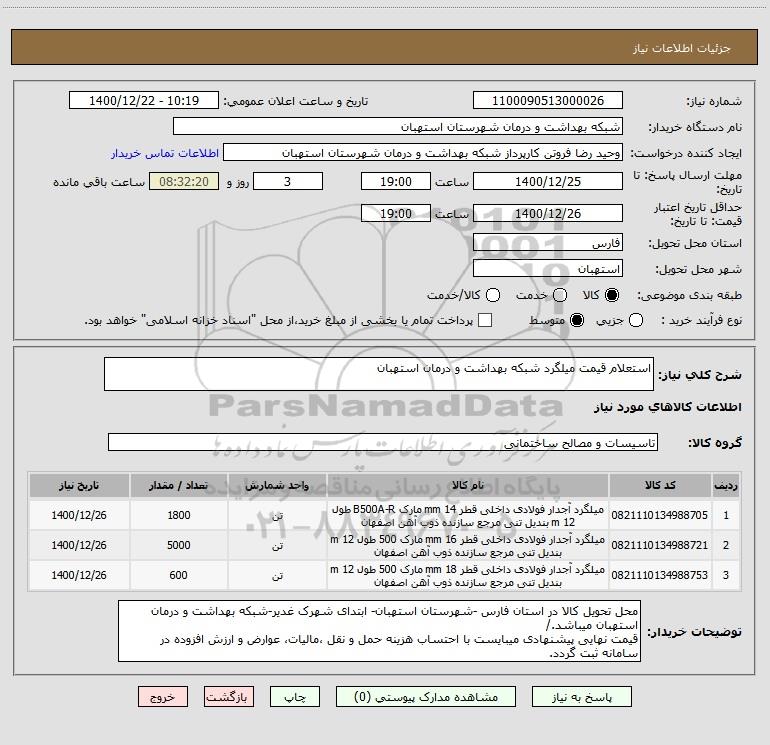Screen dimensions: 770x745
Task: Click response deadline hour field 19:00
Action: (x=396, y=181)
